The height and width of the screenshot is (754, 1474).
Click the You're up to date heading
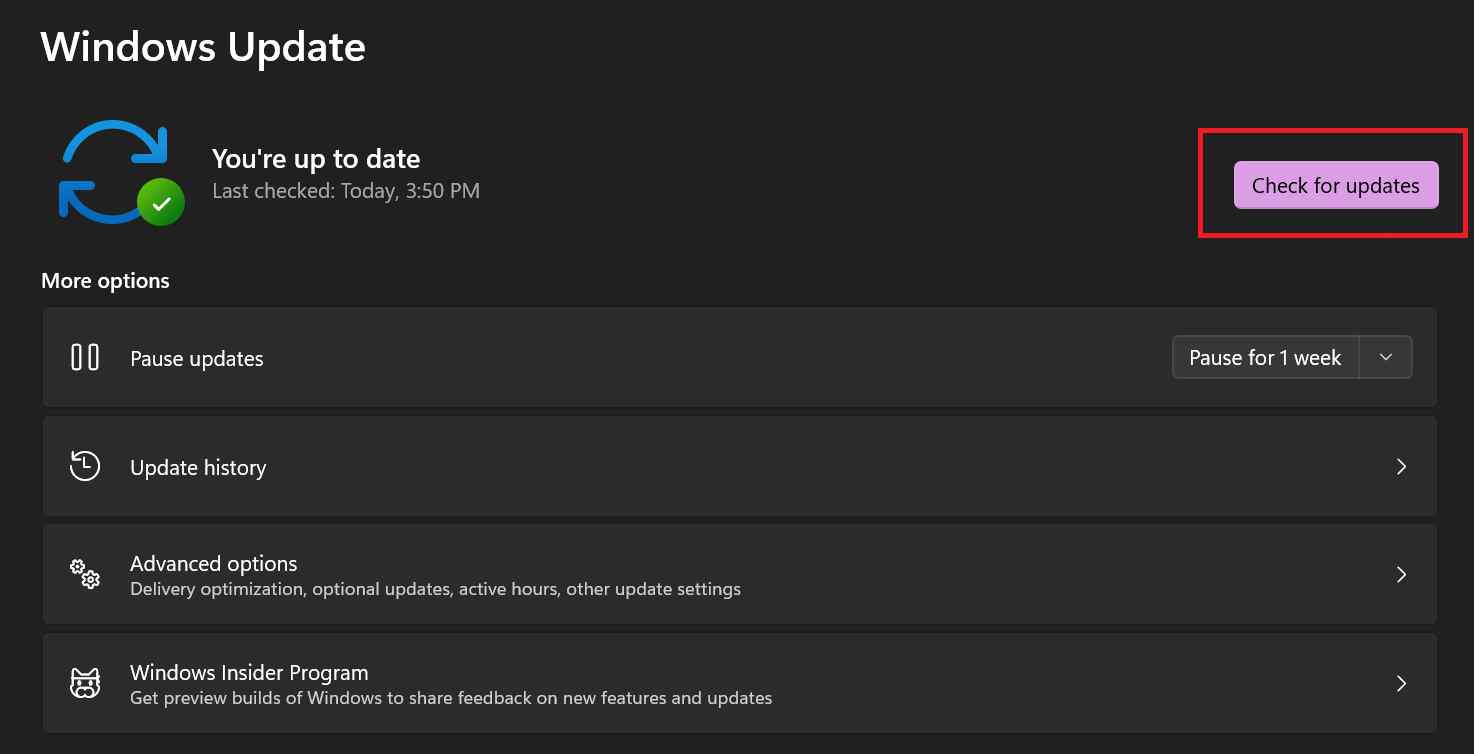(x=316, y=159)
